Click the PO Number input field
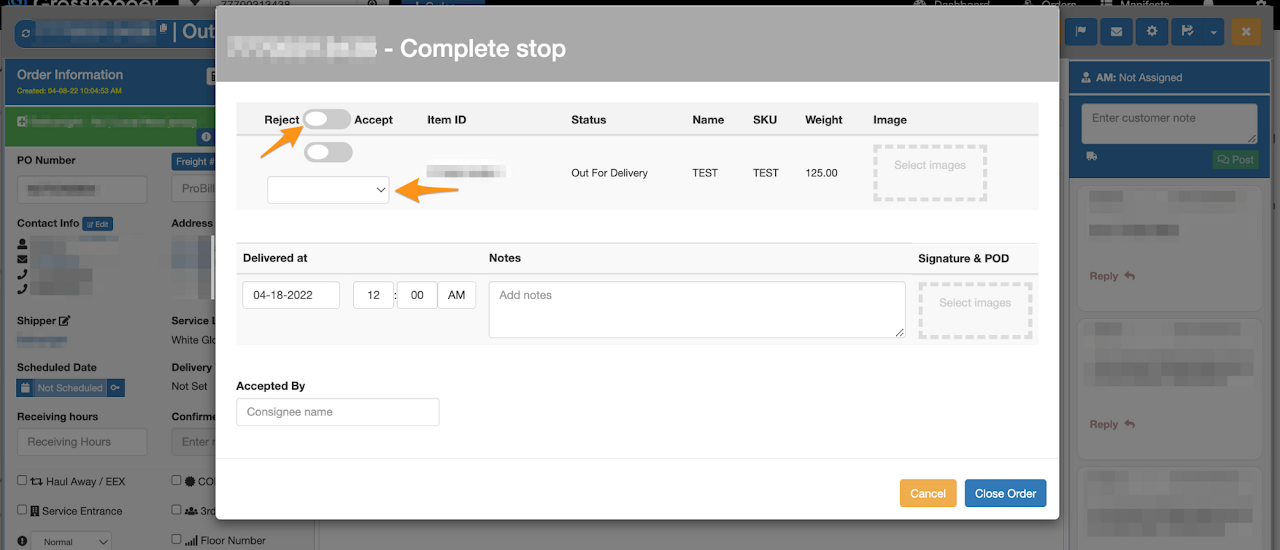Screen dimensions: 1280x550 (x=82, y=190)
